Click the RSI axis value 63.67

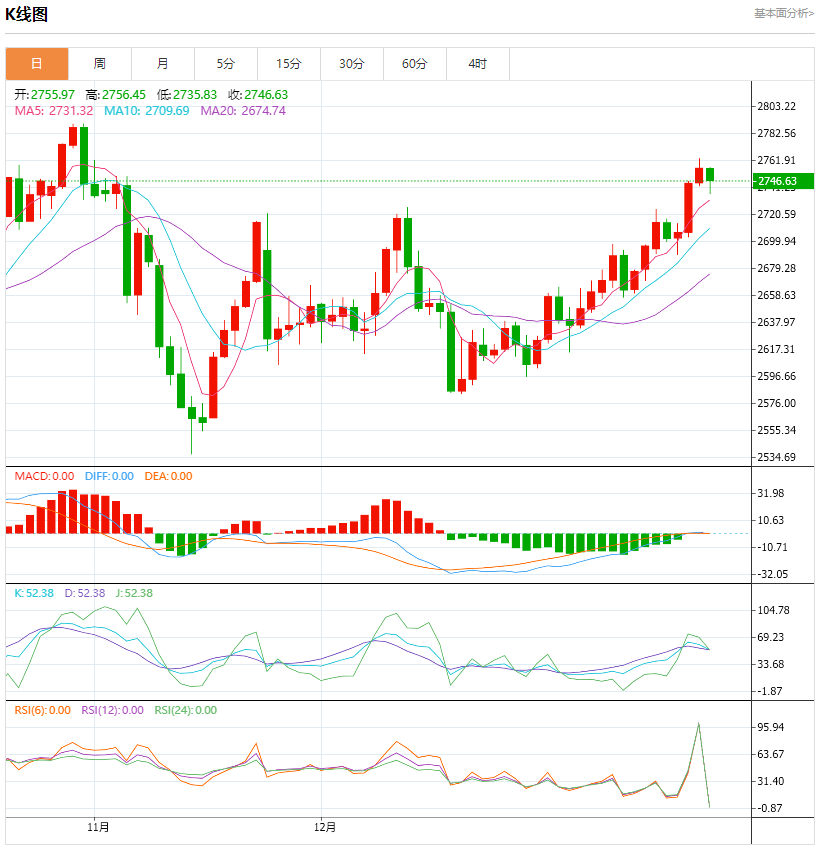pos(771,754)
